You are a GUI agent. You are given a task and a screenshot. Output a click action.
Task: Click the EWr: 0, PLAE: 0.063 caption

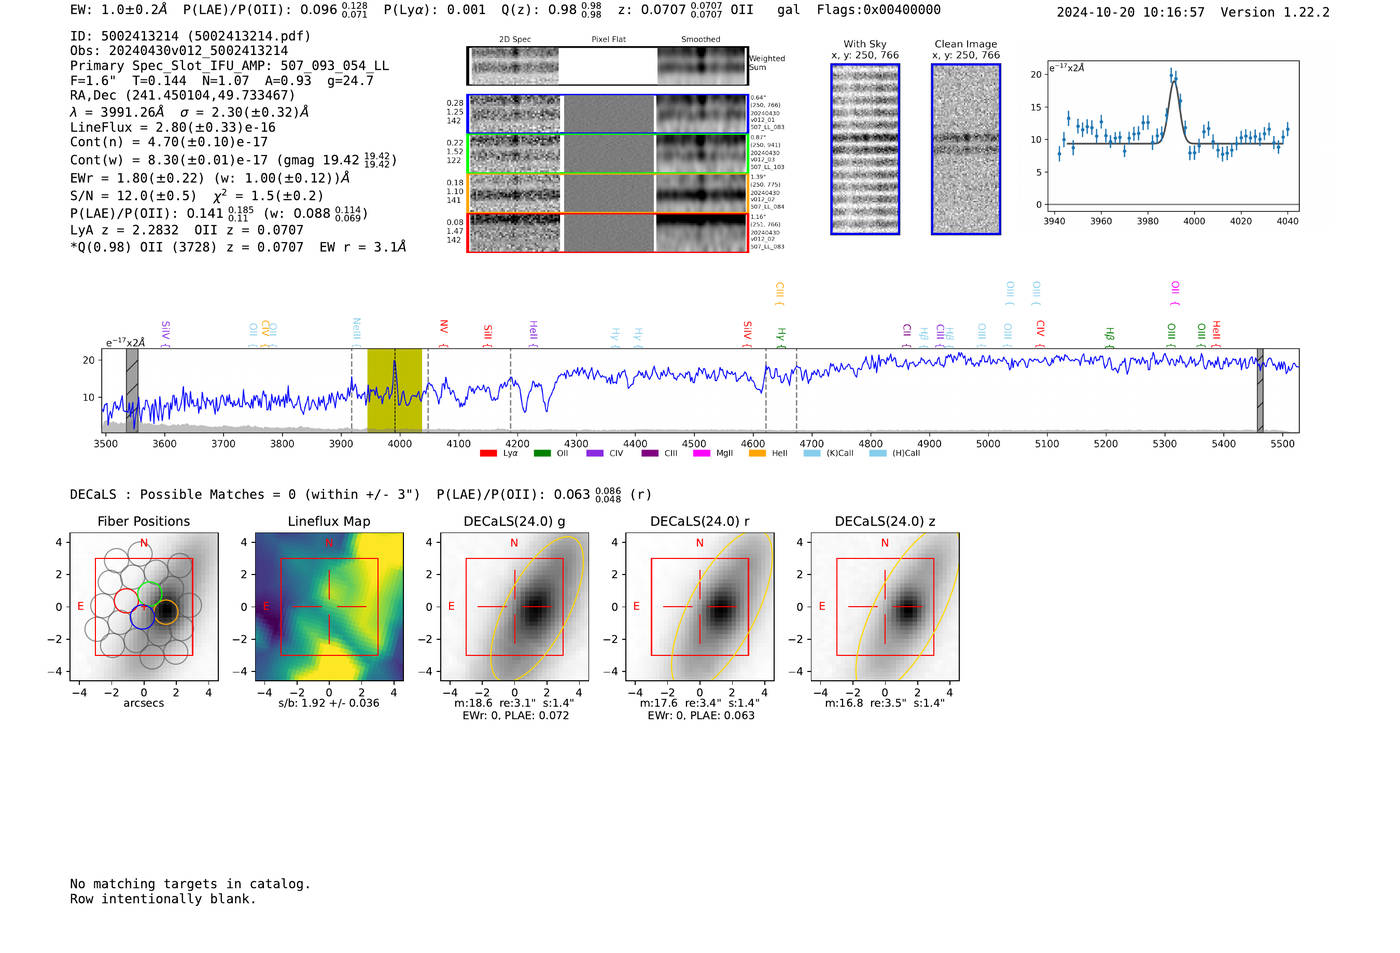point(701,715)
